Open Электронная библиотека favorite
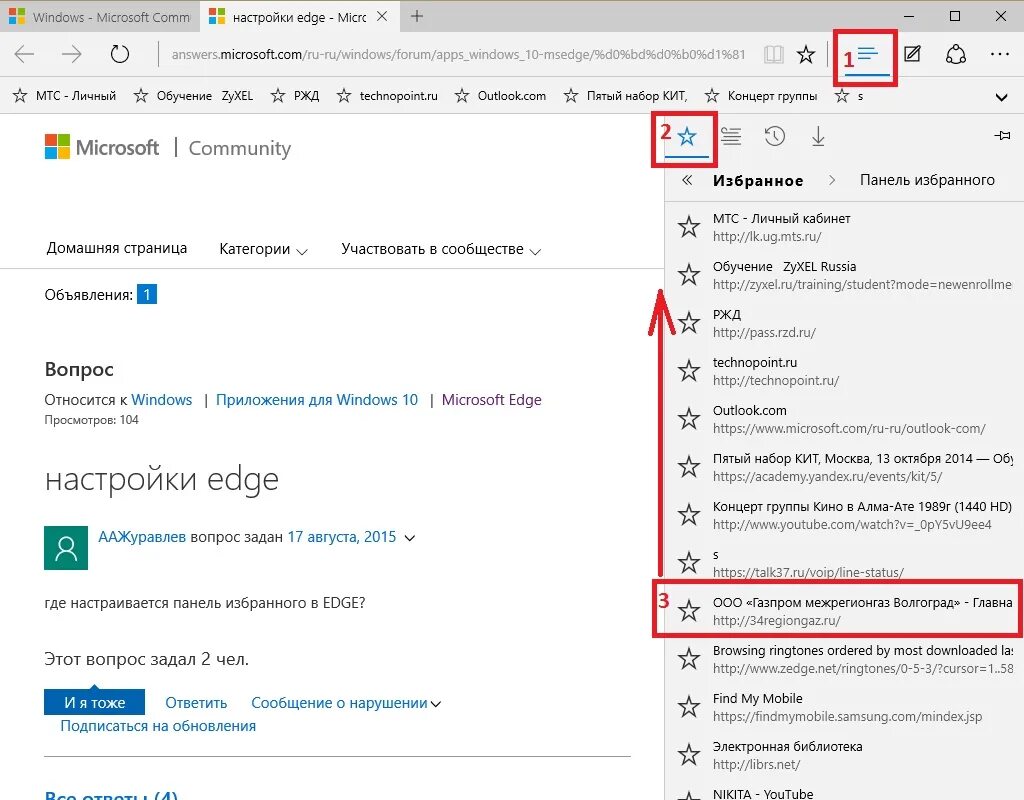The width and height of the screenshot is (1024, 800). click(x=844, y=755)
